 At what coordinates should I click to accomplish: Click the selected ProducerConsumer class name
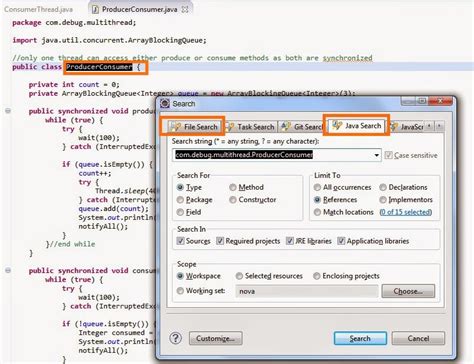pos(99,67)
